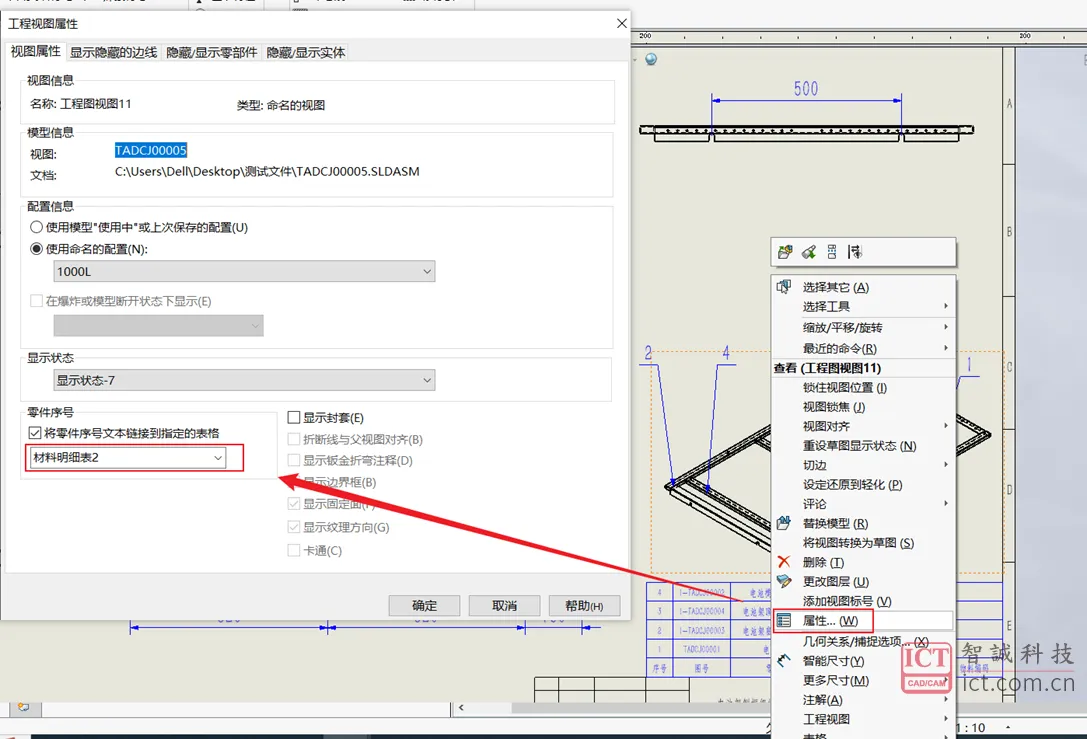Image resolution: width=1087 pixels, height=739 pixels.
Task: Click the 确定 button
Action: click(x=424, y=605)
